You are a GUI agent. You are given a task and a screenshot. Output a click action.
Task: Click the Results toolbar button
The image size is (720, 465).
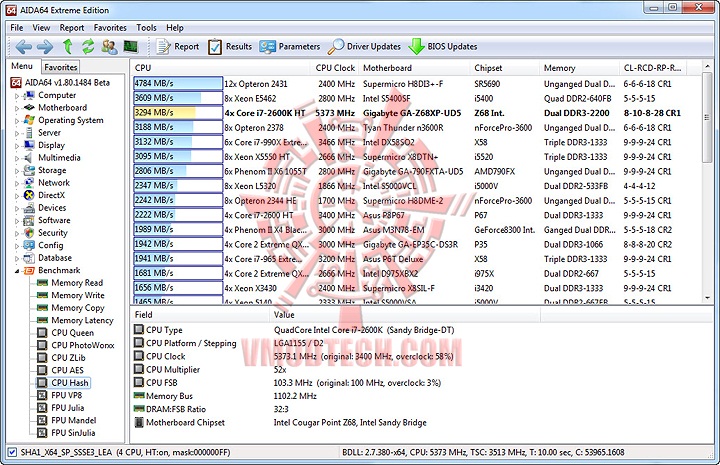tap(230, 46)
